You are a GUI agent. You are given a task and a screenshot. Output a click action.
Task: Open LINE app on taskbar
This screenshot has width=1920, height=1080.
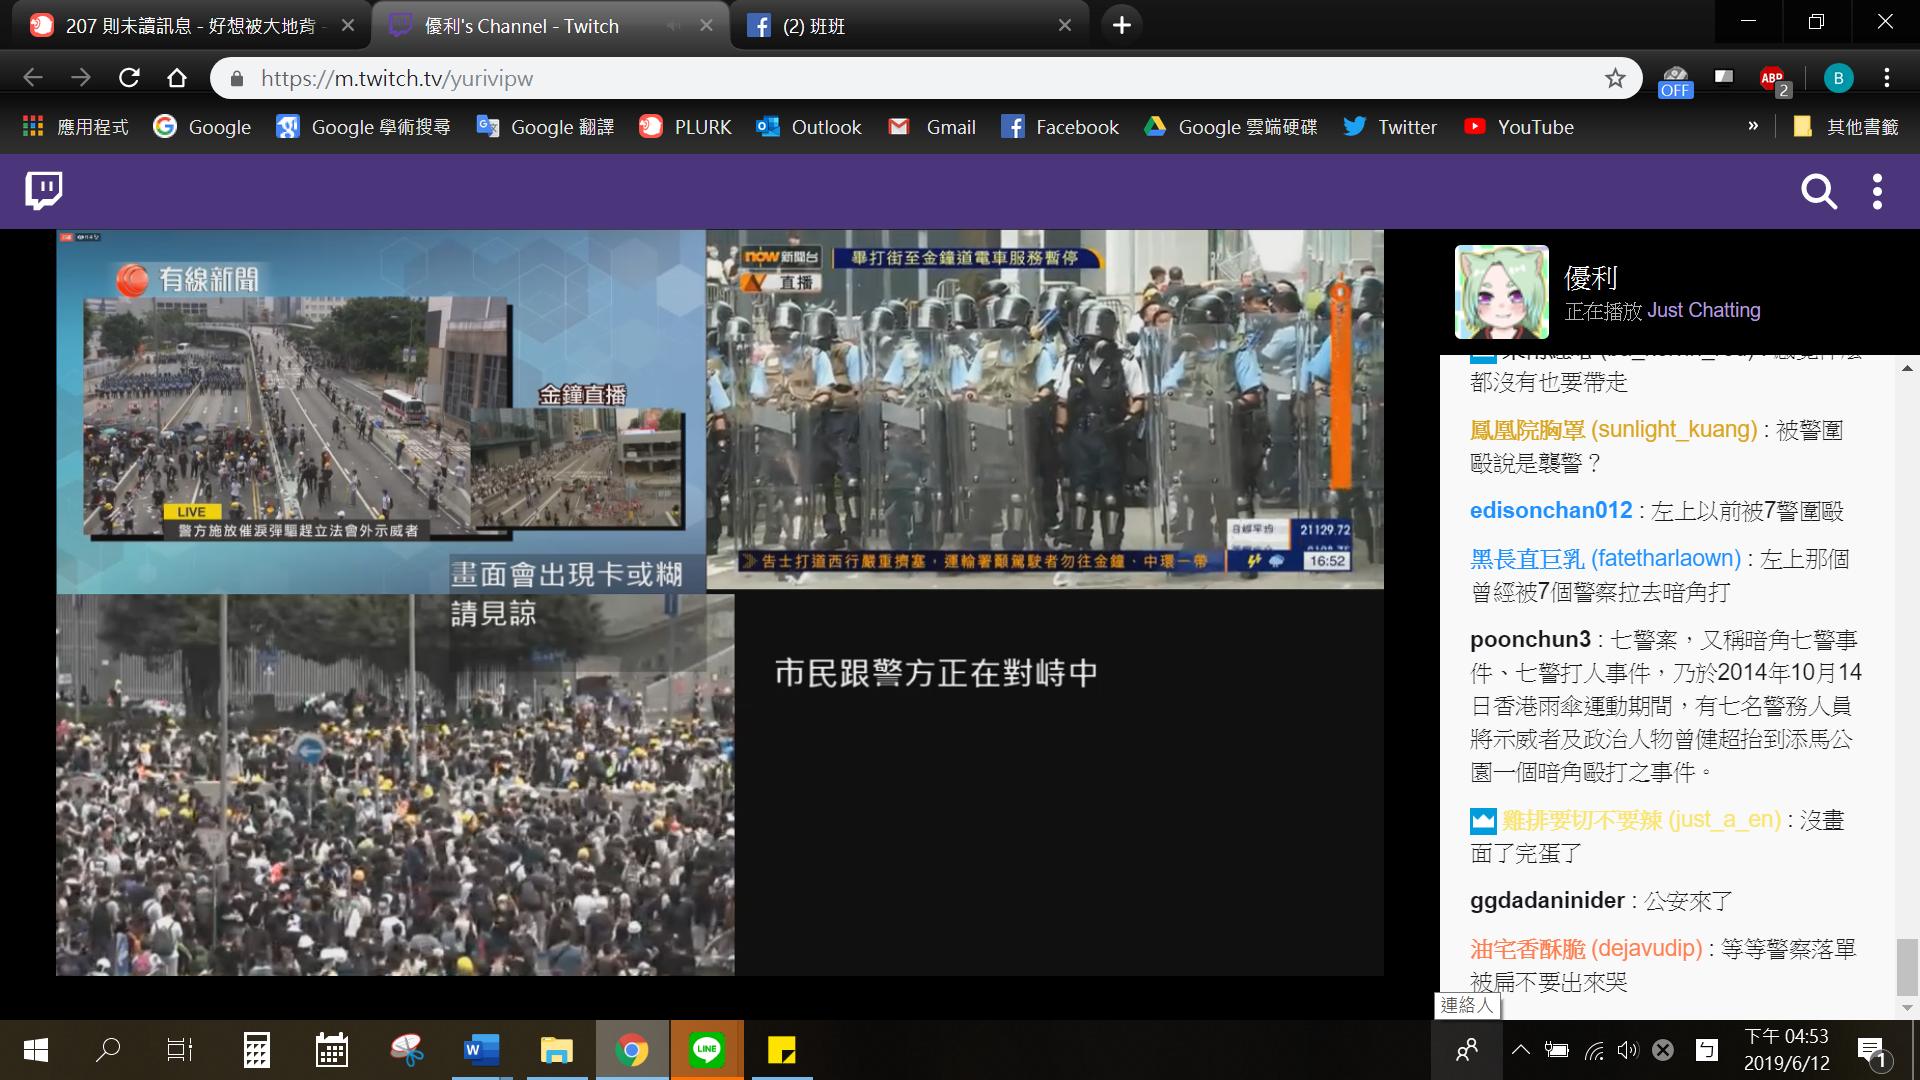[707, 1050]
